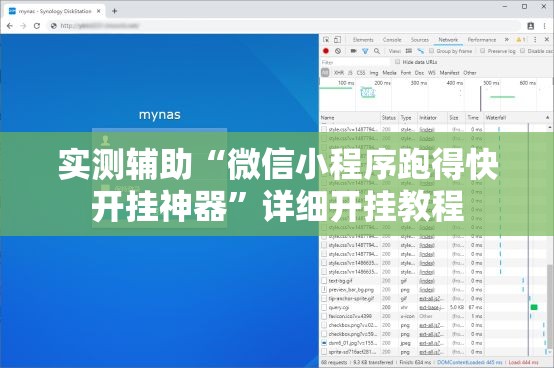Filter requests by WS type

point(432,72)
